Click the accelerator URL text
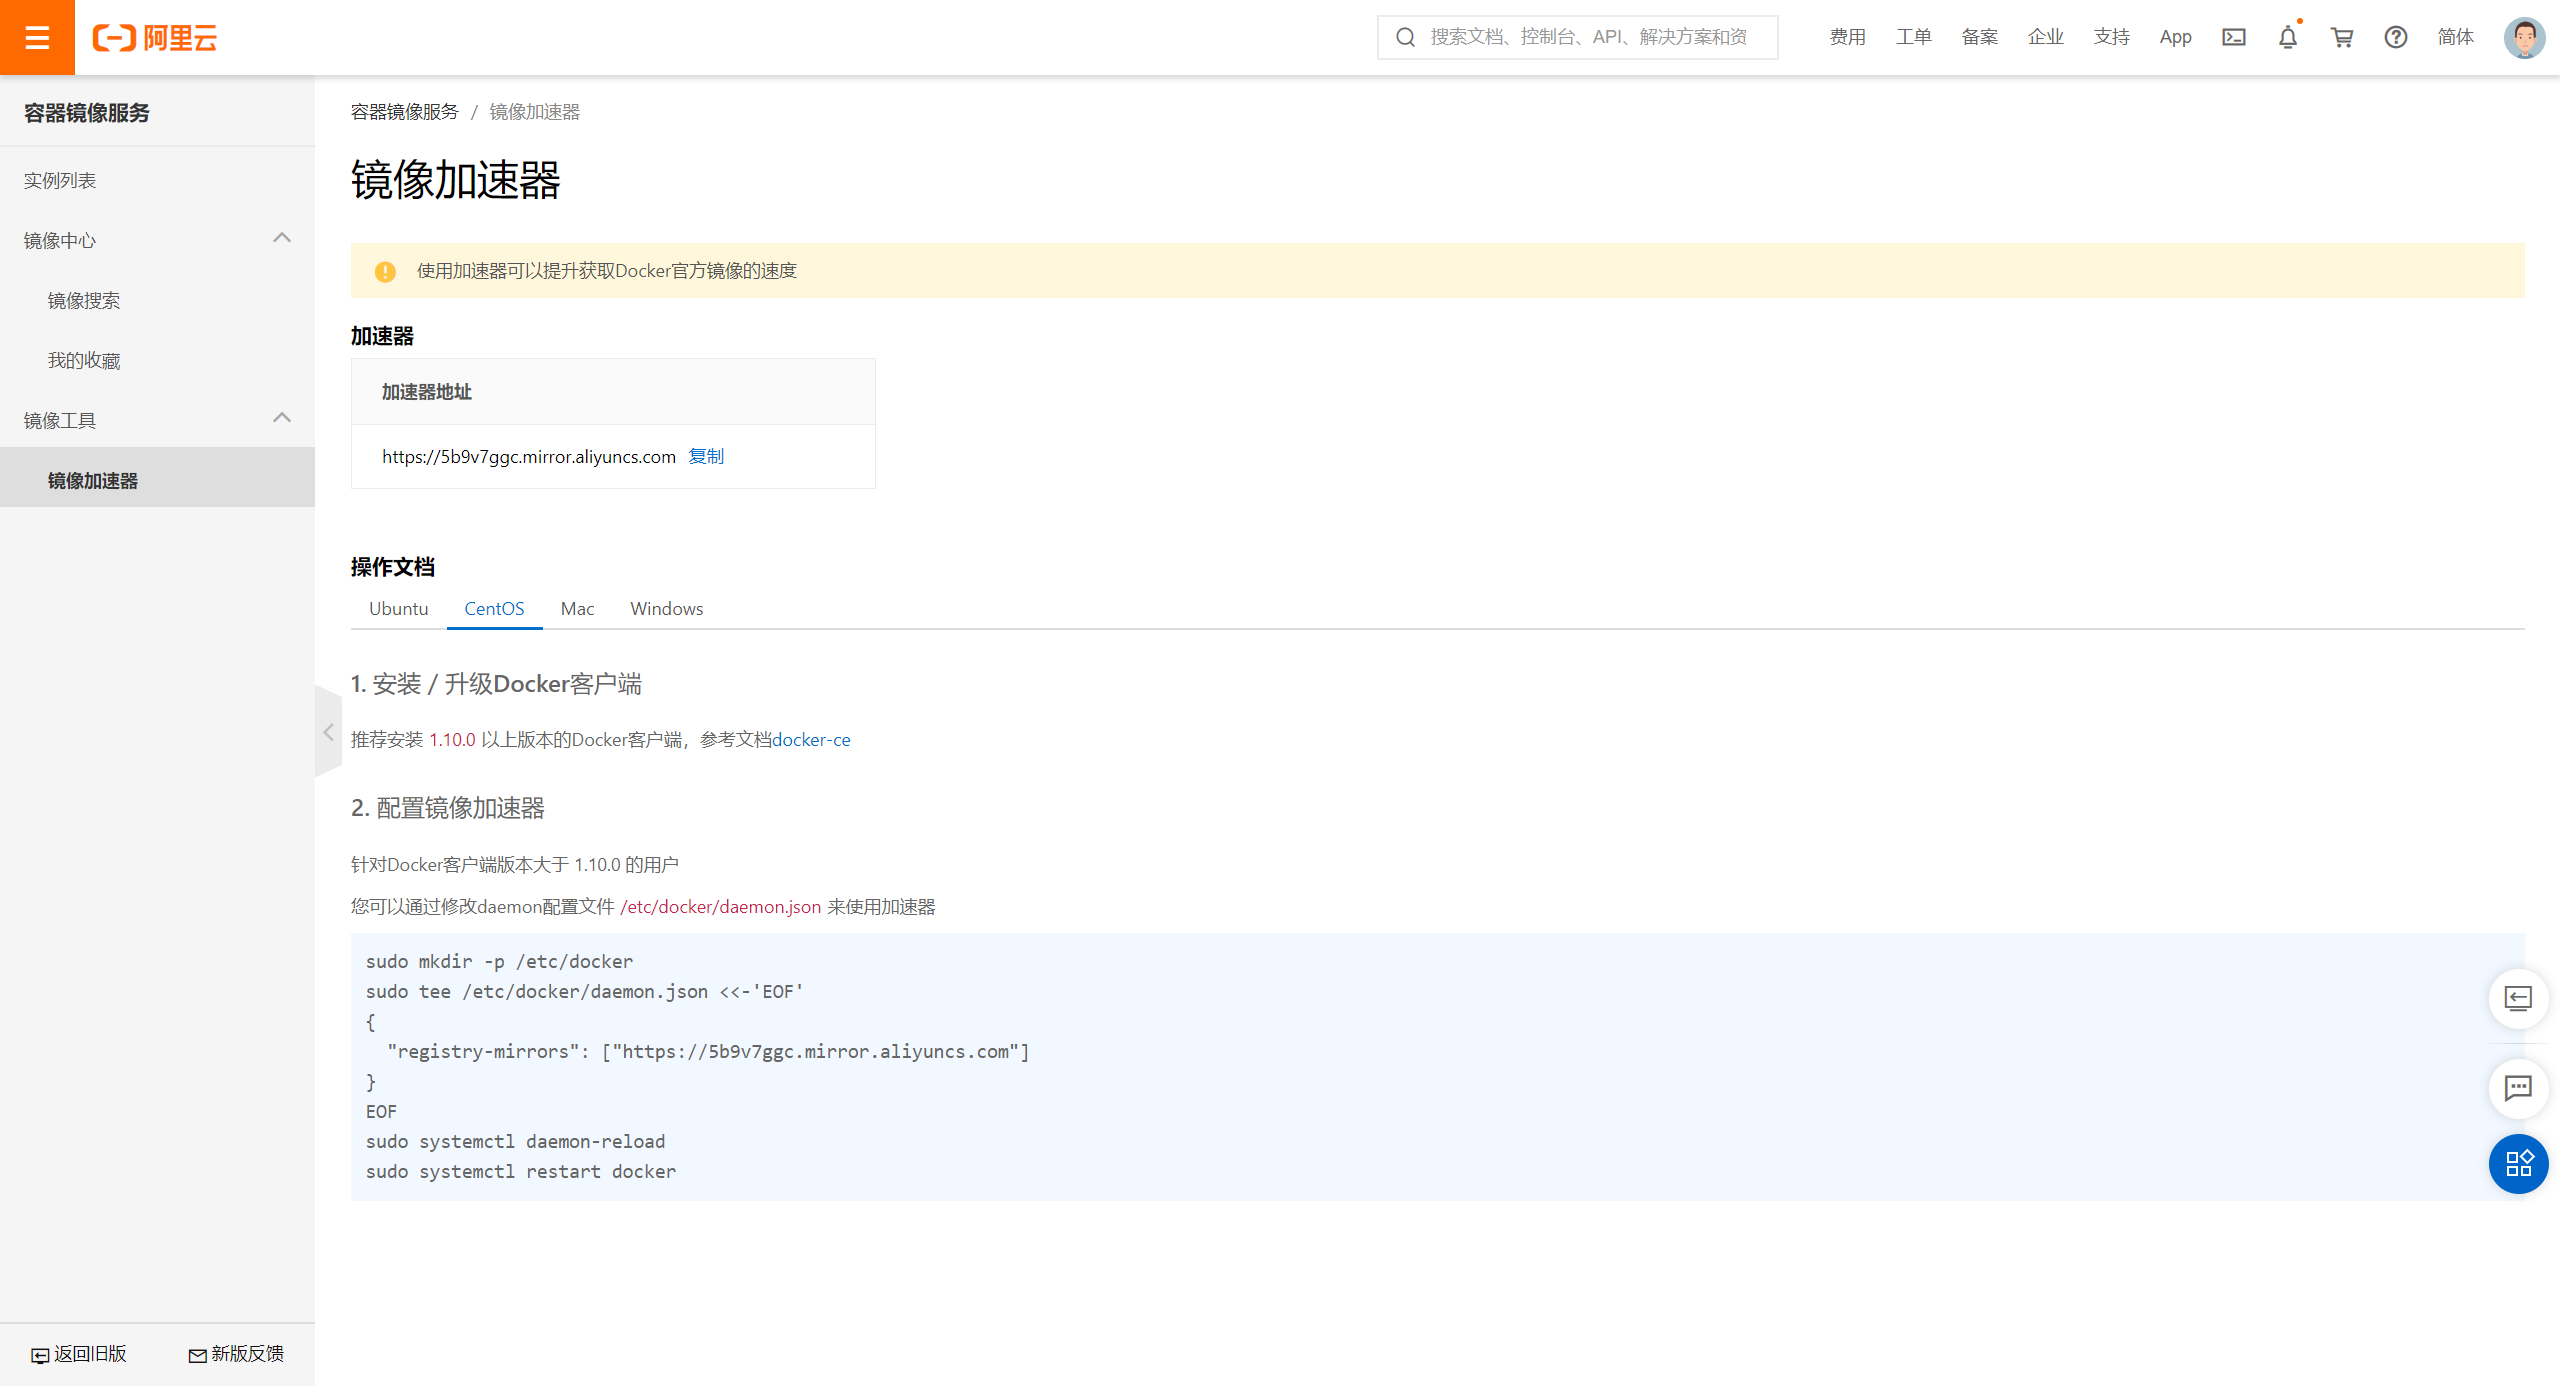The width and height of the screenshot is (2560, 1386). [529, 457]
